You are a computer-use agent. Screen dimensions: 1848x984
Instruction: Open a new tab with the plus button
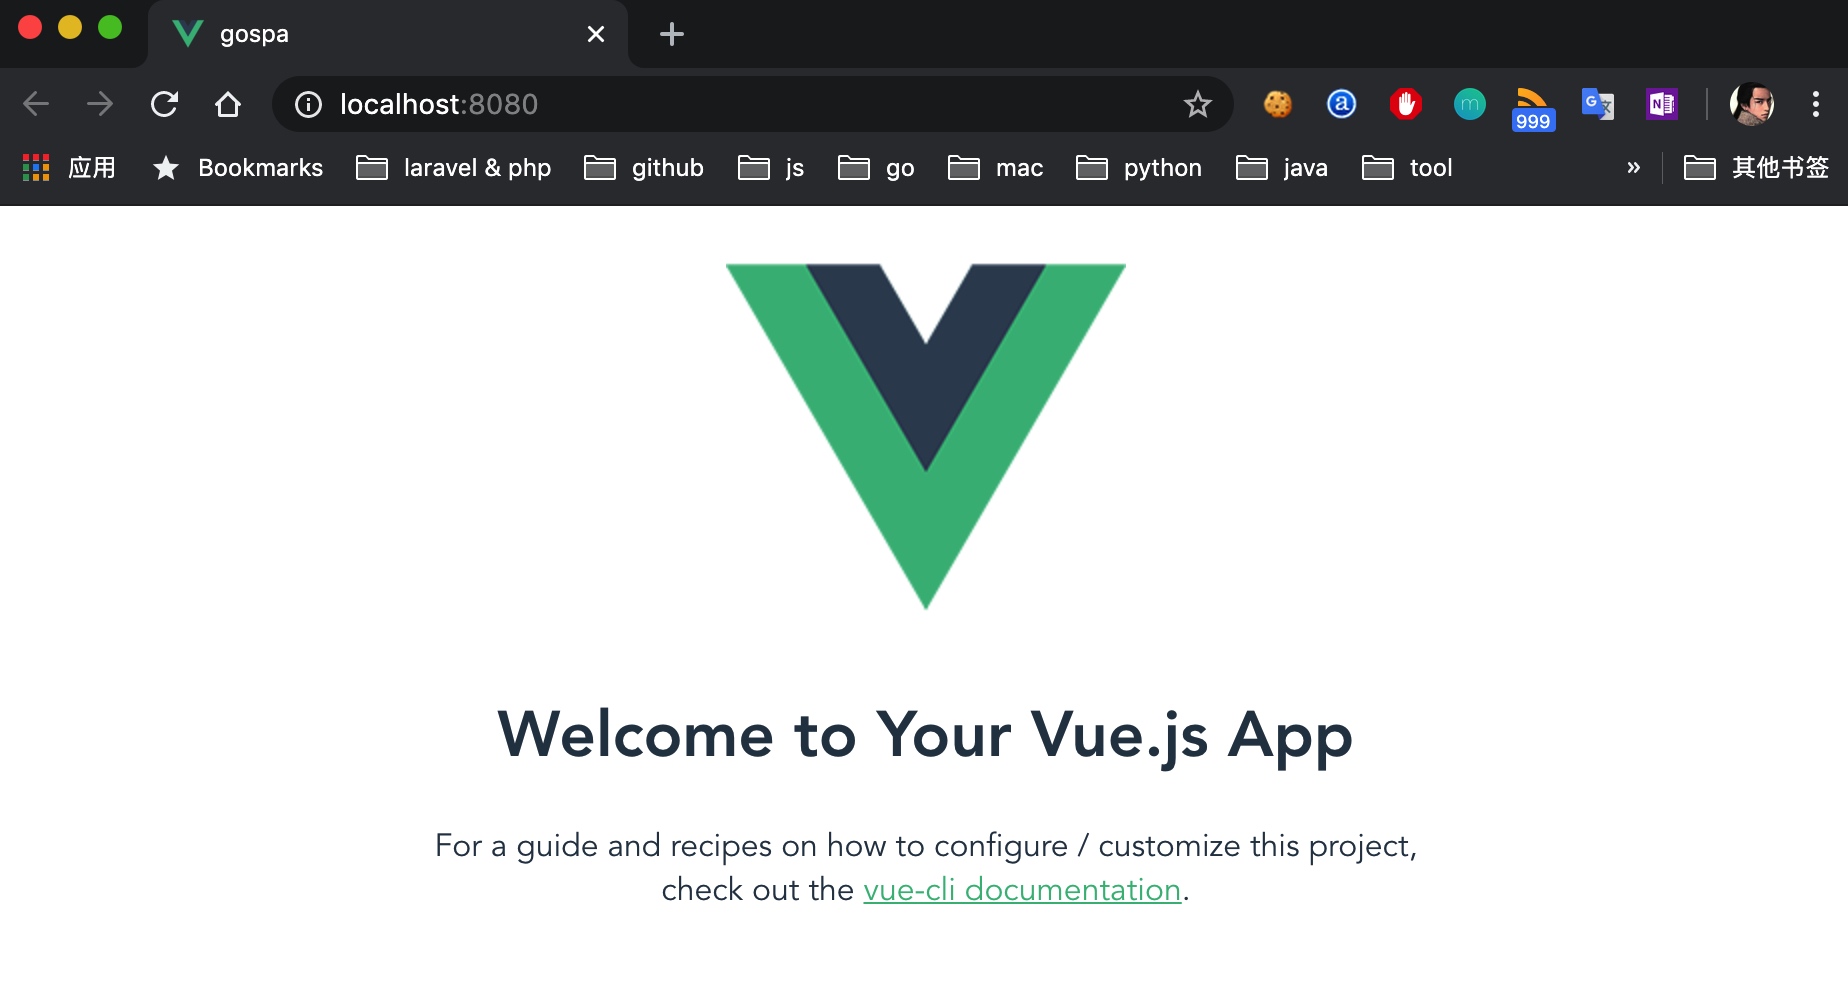(x=672, y=34)
